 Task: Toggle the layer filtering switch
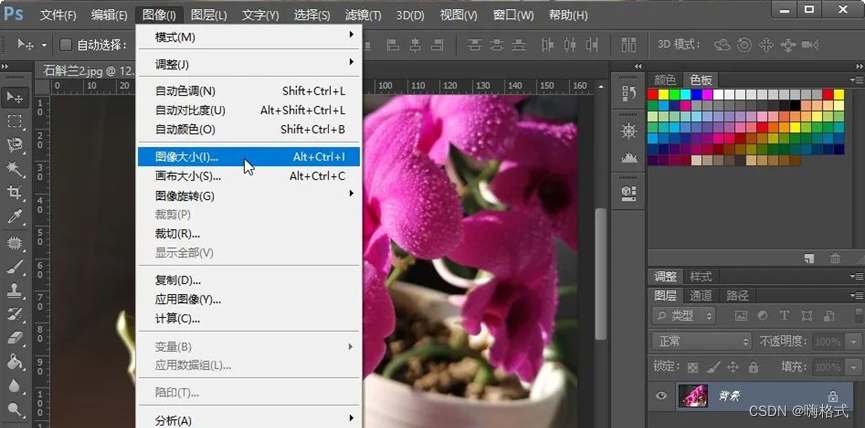pos(859,315)
